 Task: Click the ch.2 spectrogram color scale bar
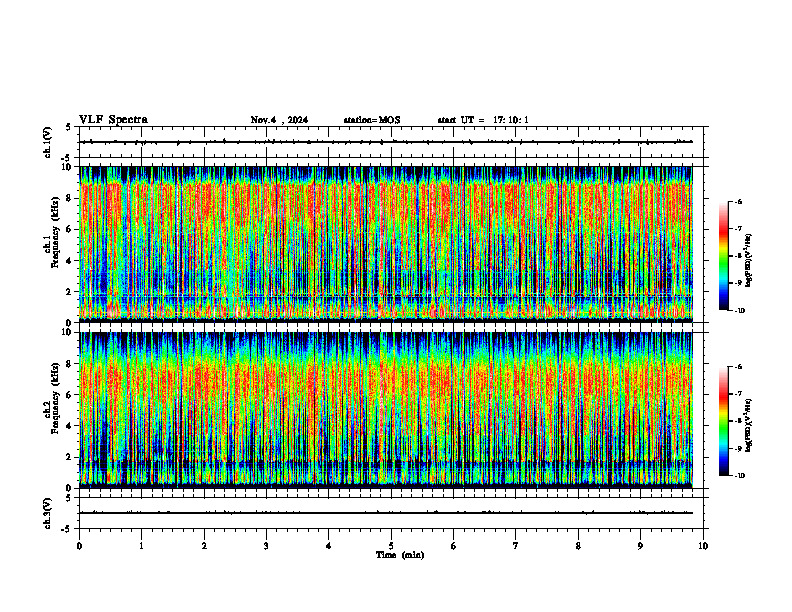click(x=723, y=421)
